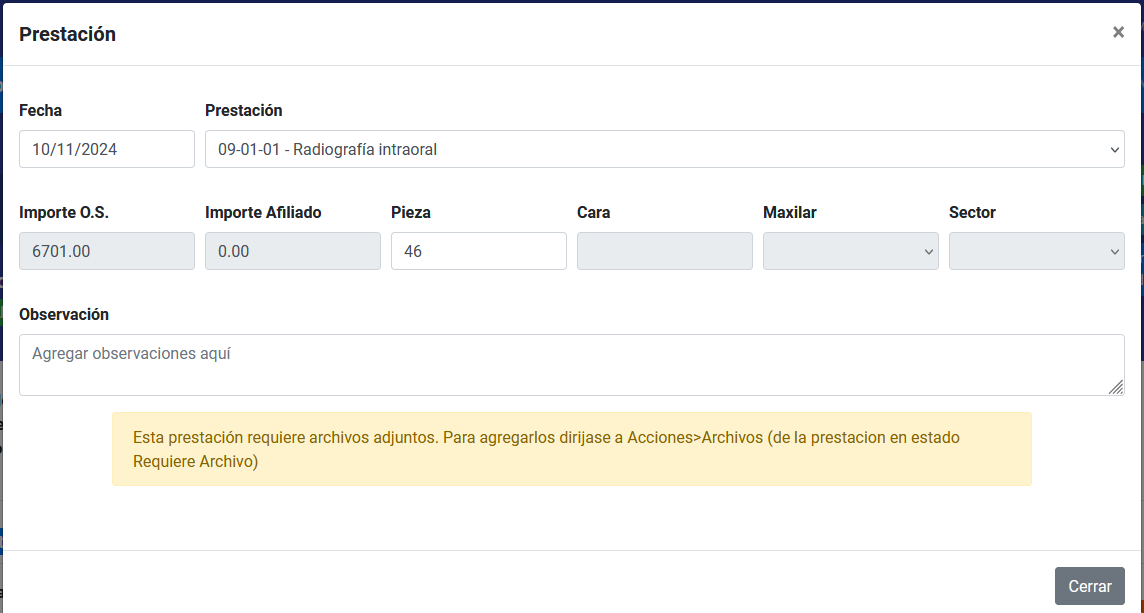1144x613 pixels.
Task: Click the resize handle of the Observación textarea
Action: pos(1116,387)
